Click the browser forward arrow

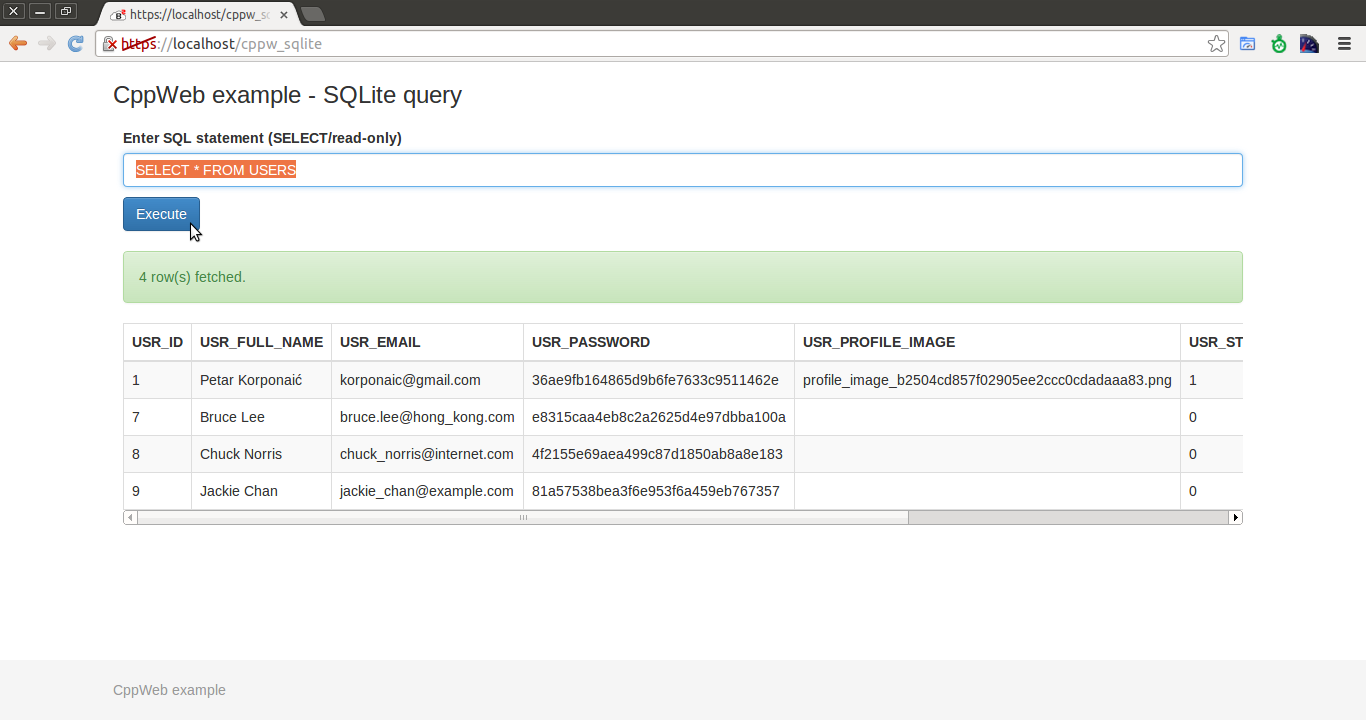(46, 44)
